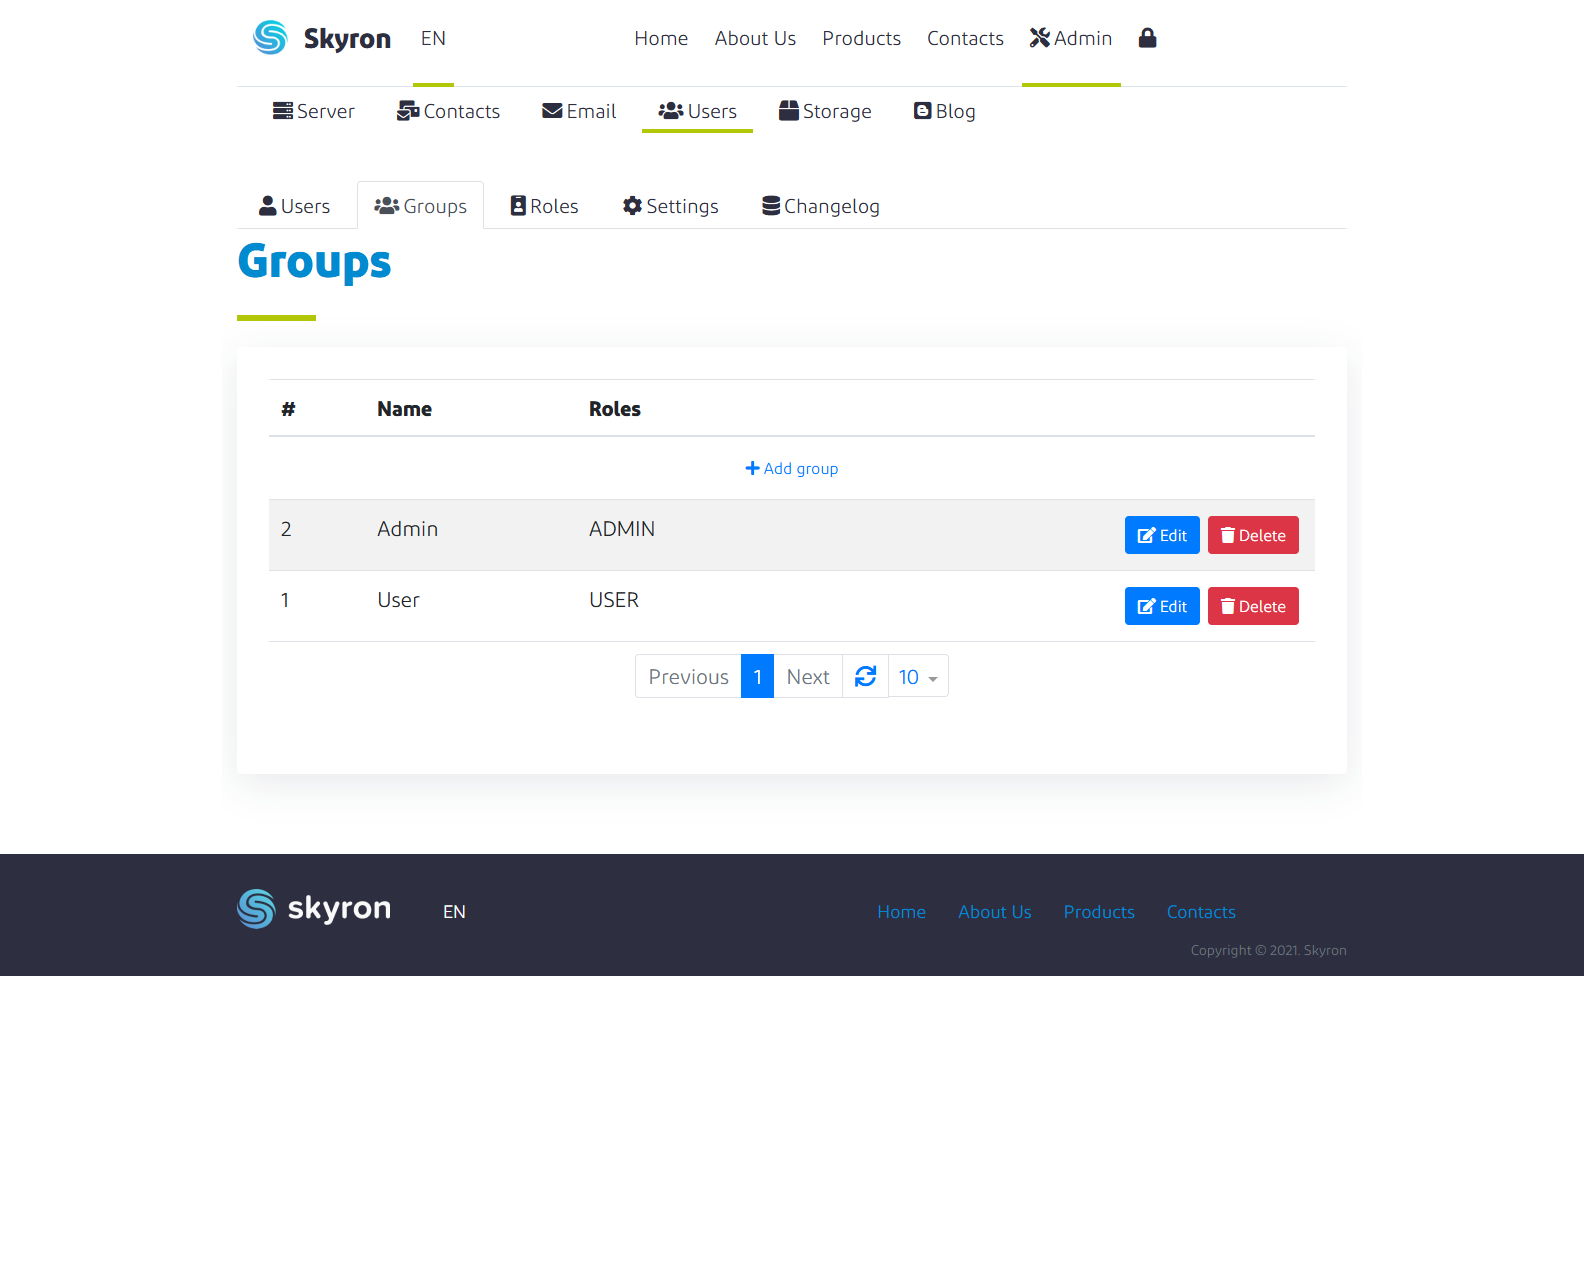1584x1276 pixels.
Task: Open the footer EN language selector
Action: pyautogui.click(x=454, y=912)
